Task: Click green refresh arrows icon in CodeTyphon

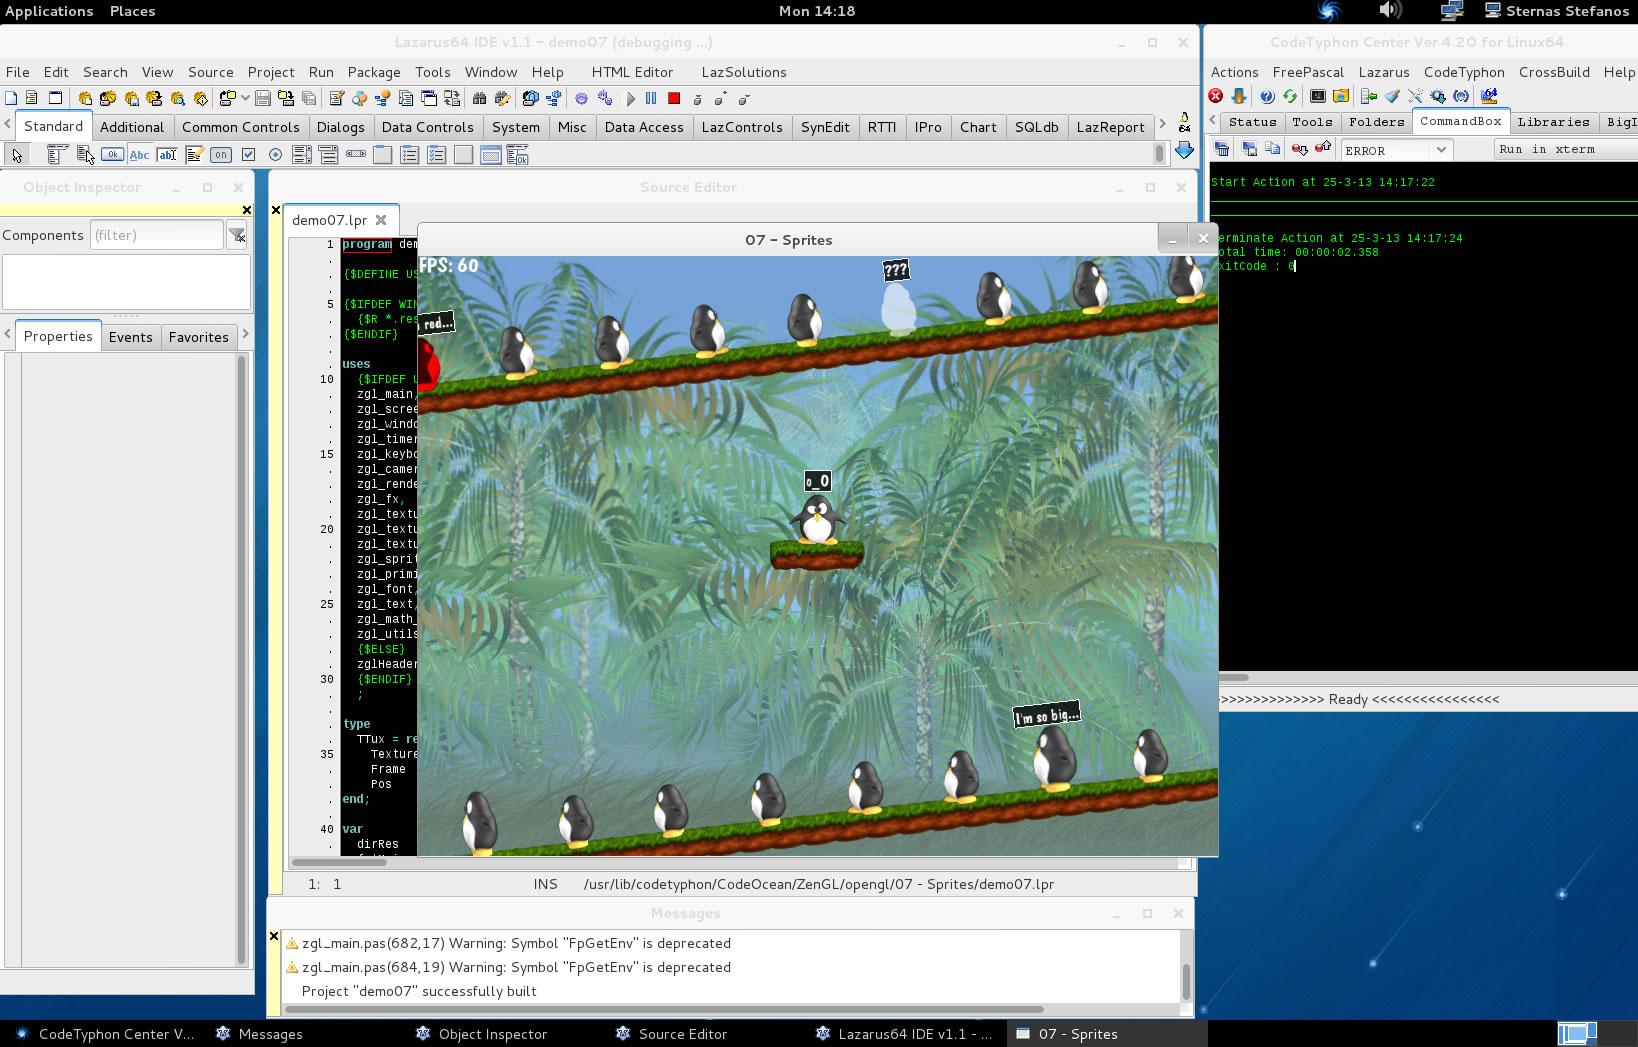Action: [x=1290, y=96]
